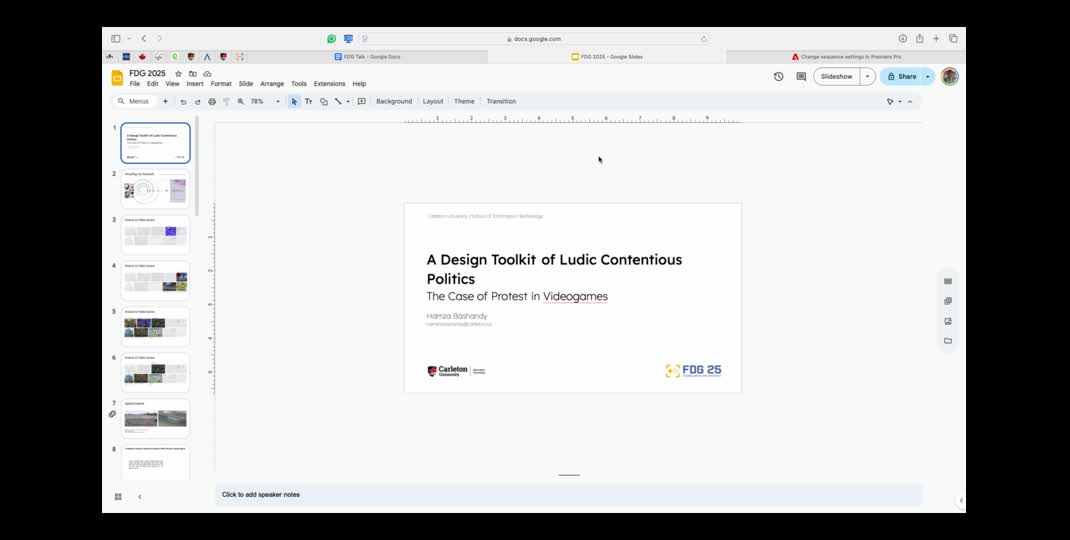The height and width of the screenshot is (540, 1070).
Task: Switch to grid view of slides
Action: [118, 496]
